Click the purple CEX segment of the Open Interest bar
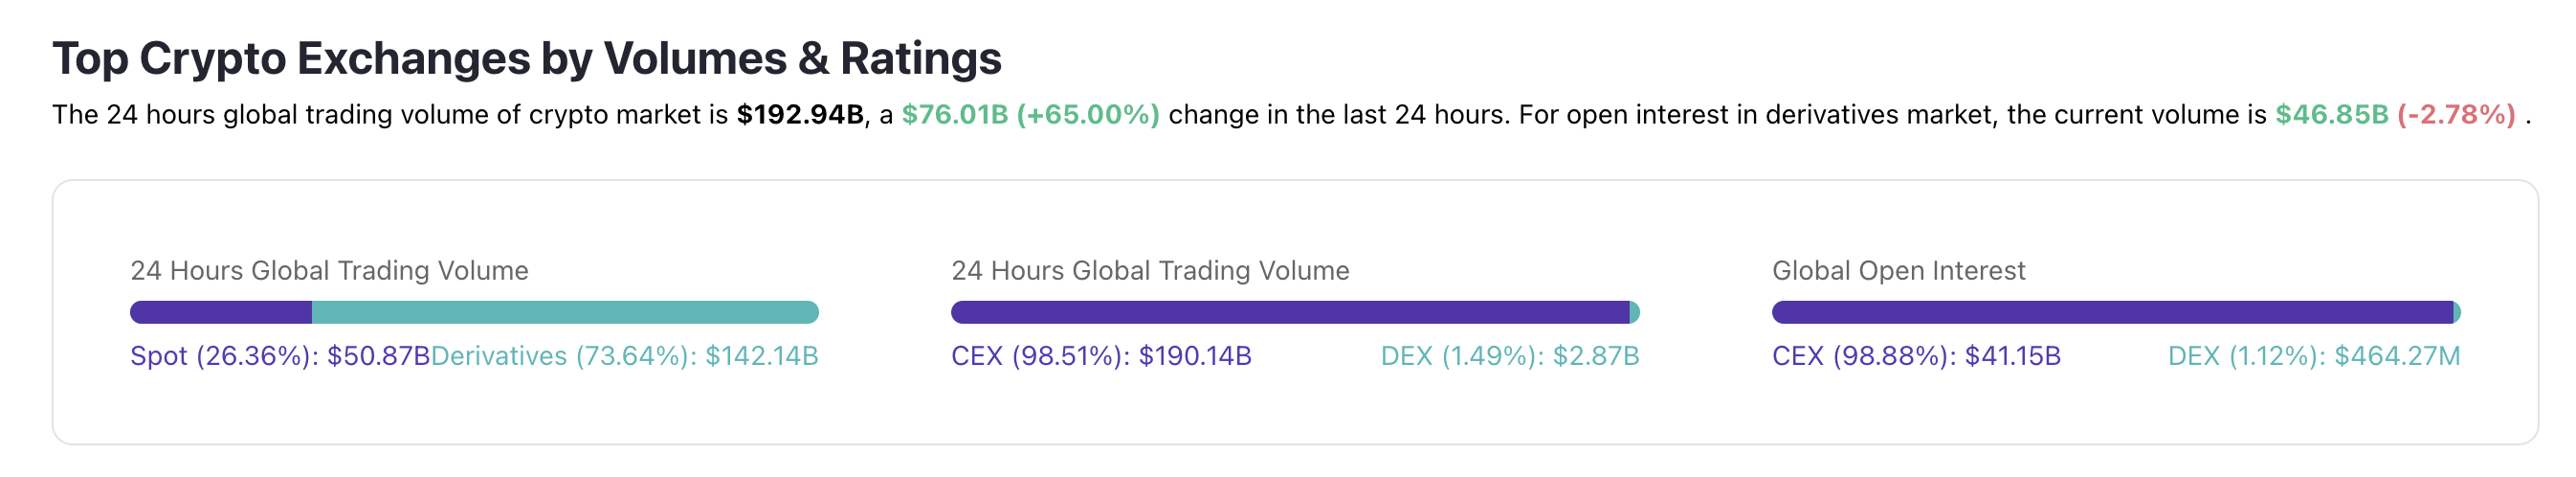This screenshot has width=2576, height=477. [2112, 313]
